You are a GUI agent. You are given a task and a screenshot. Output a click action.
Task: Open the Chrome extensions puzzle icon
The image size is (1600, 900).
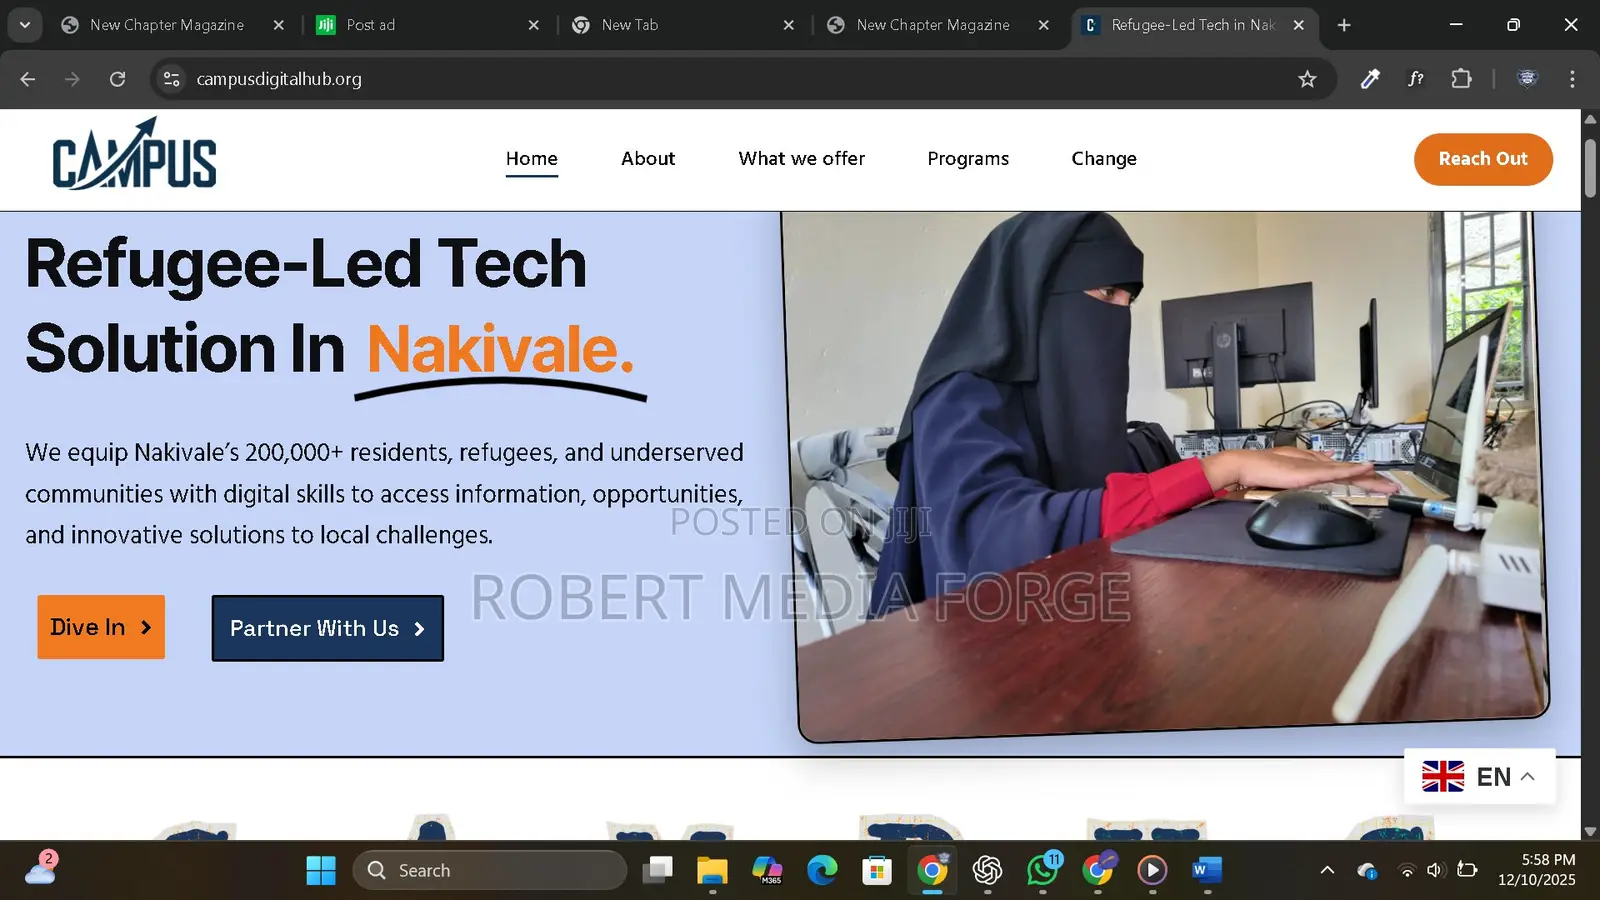pos(1461,79)
